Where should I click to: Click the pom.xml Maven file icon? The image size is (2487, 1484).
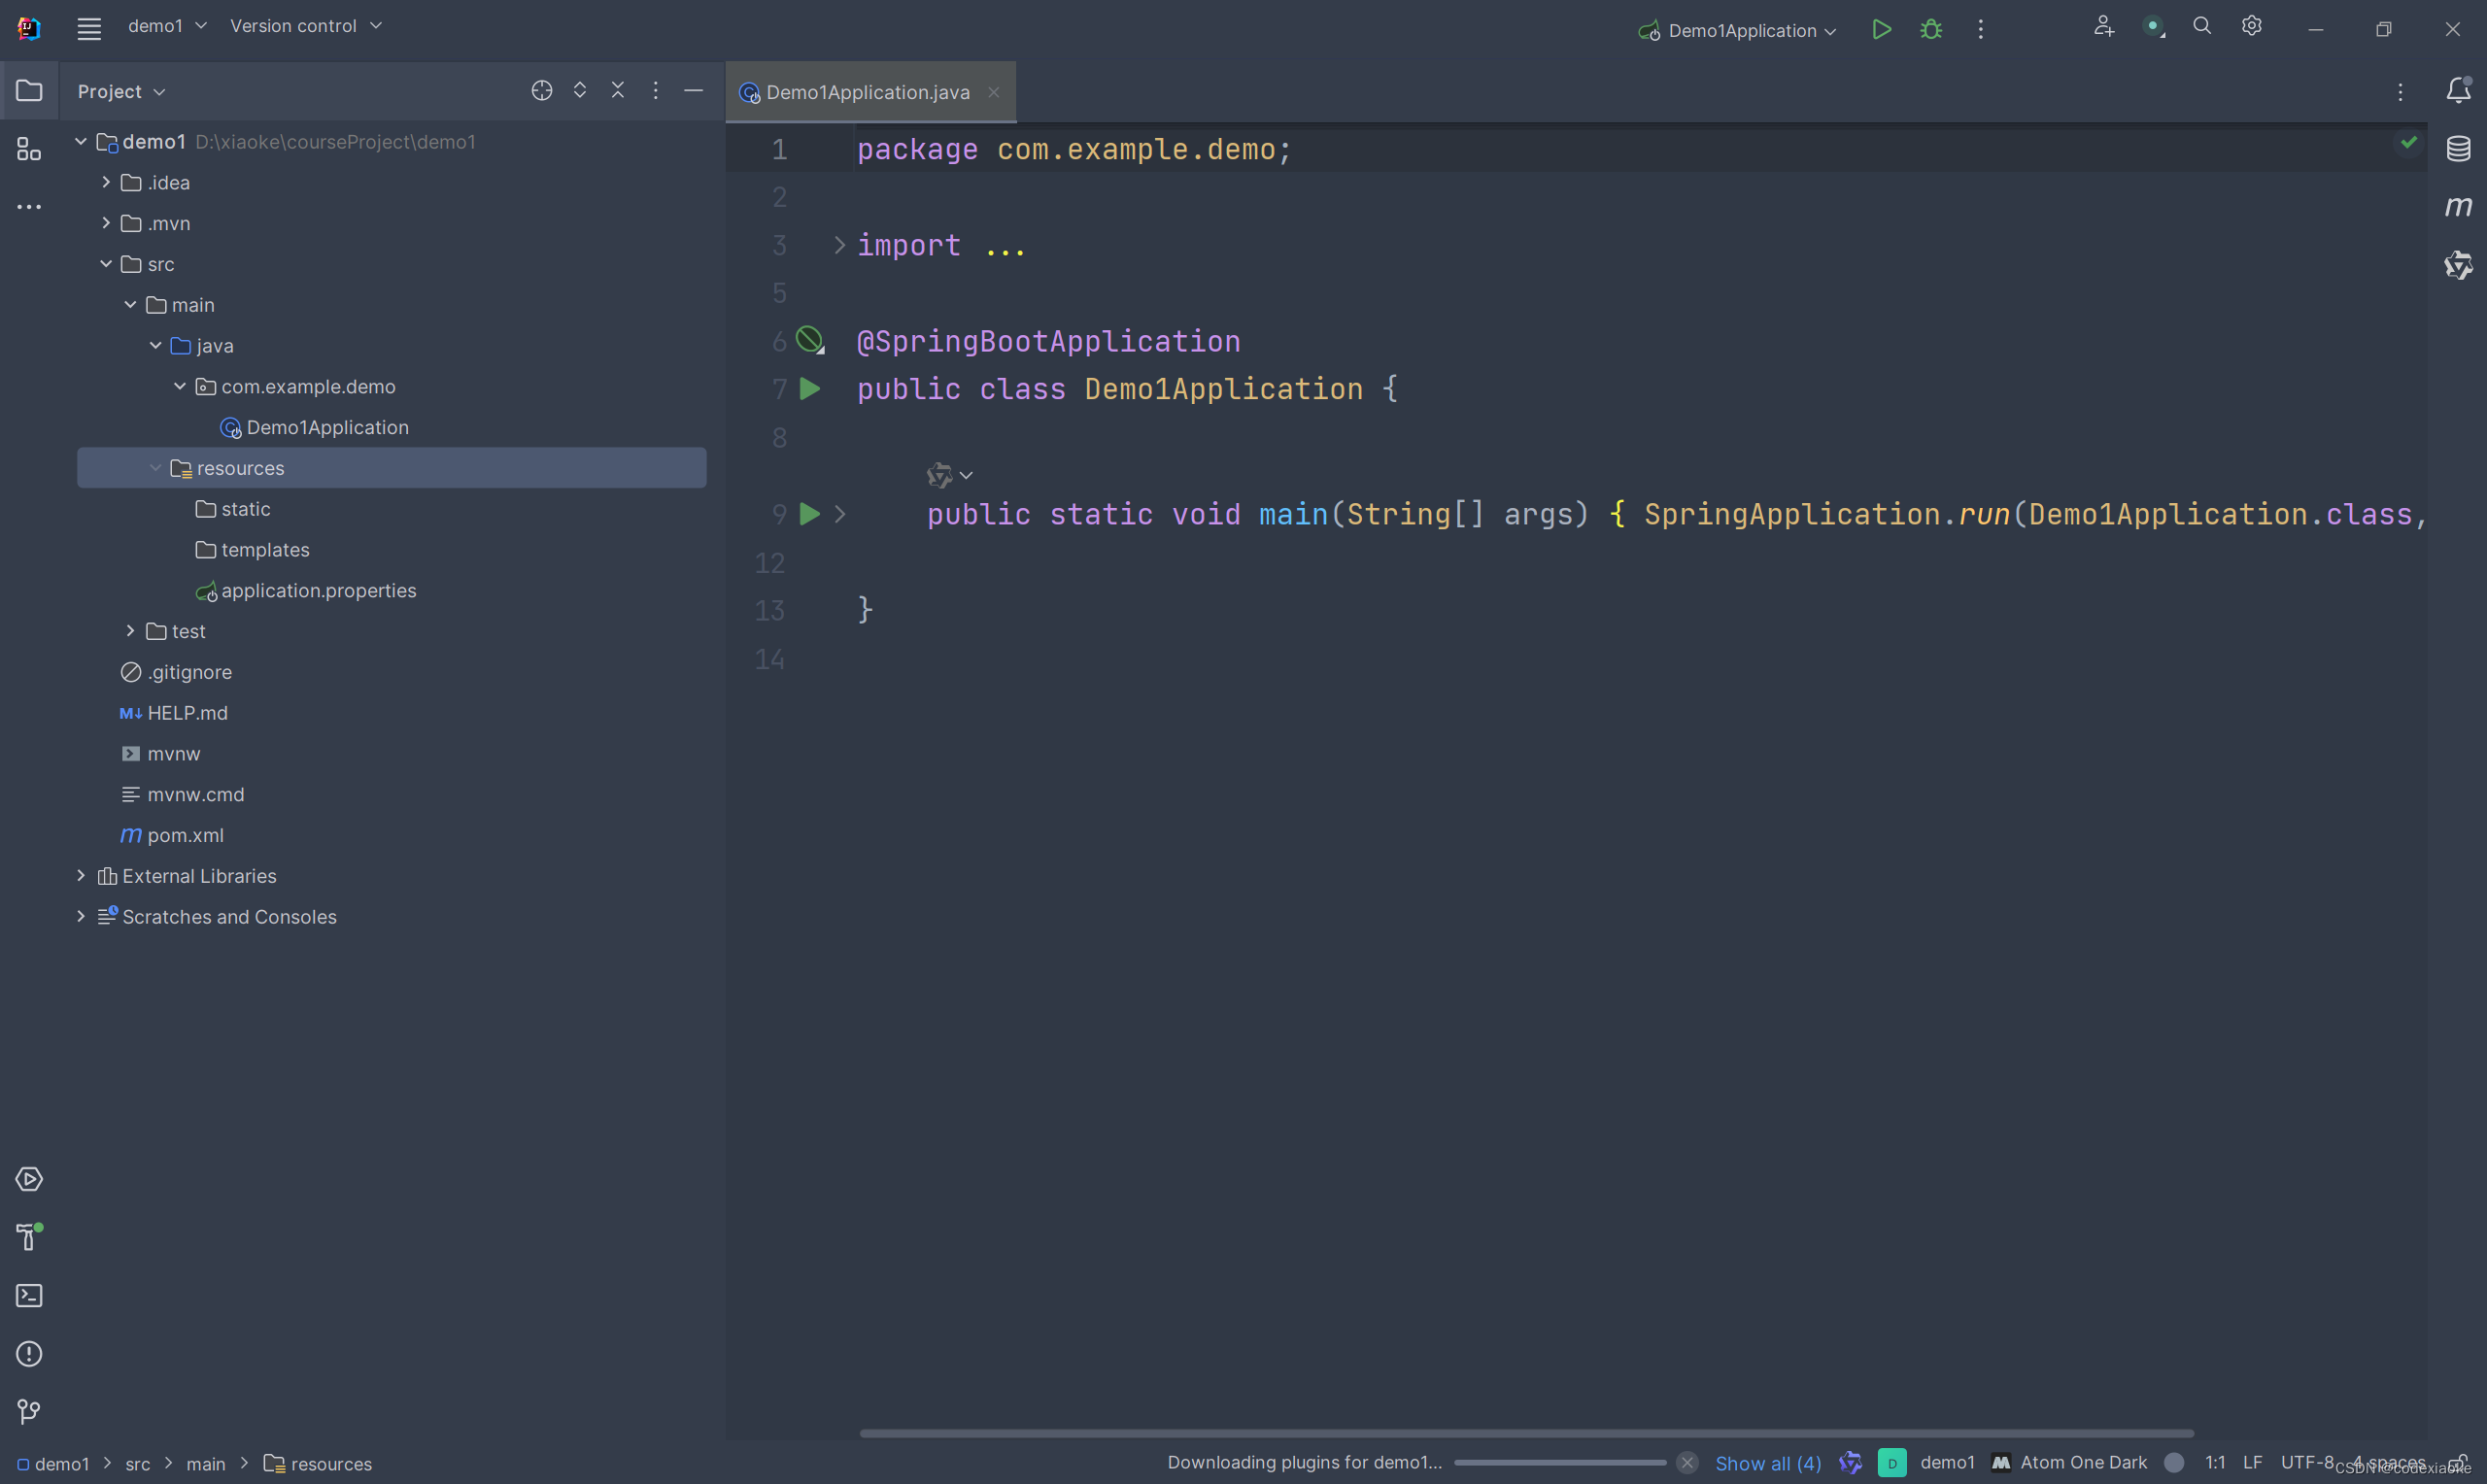click(x=131, y=834)
